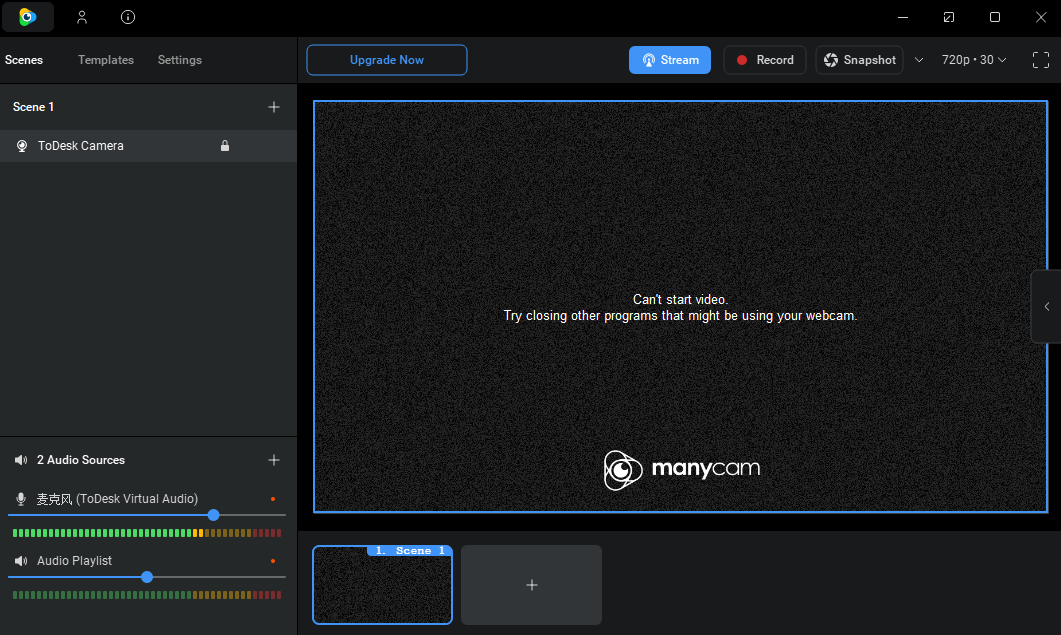Image resolution: width=1061 pixels, height=635 pixels.
Task: Toggle the status dot for Audio Playlist
Action: pyautogui.click(x=273, y=559)
